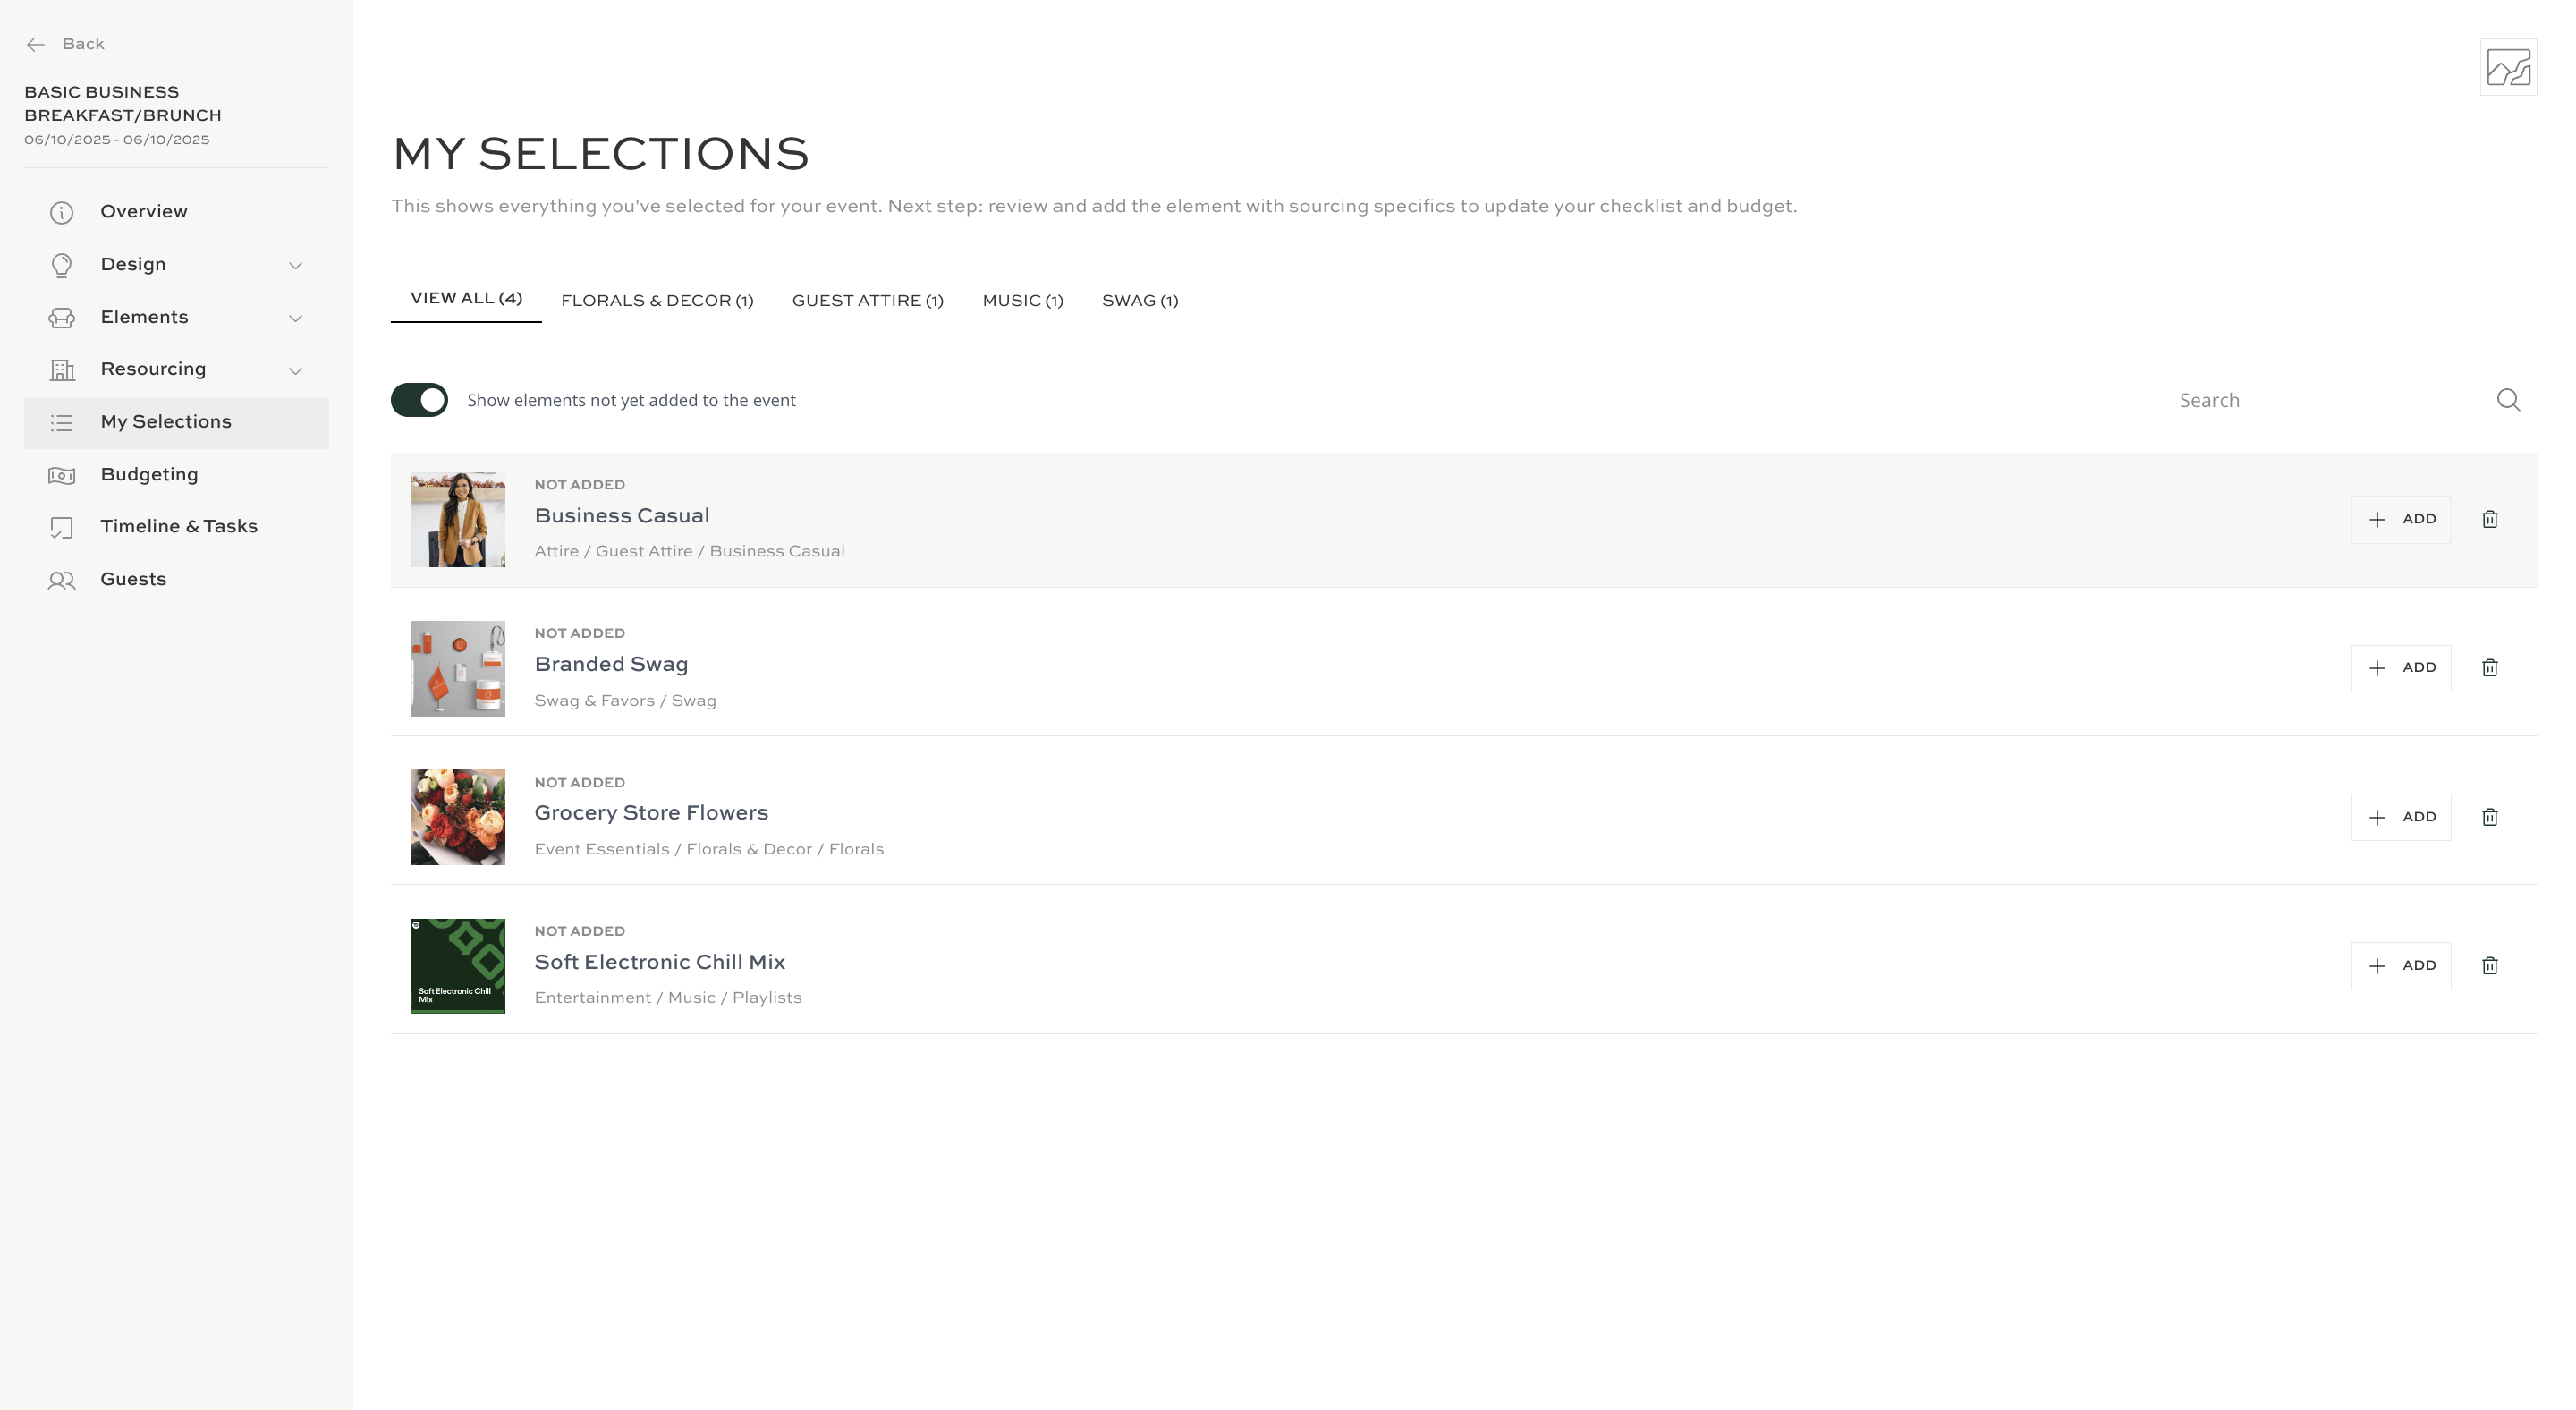2576x1410 pixels.
Task: Expand the Resourcing section chevron
Action: click(295, 370)
